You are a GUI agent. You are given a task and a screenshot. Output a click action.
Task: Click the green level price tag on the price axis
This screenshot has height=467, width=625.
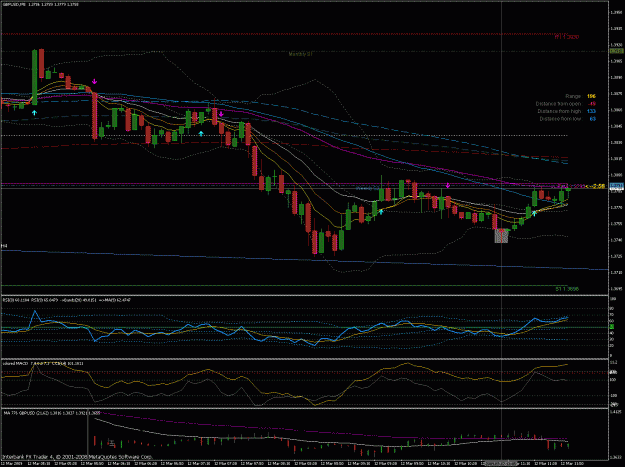pyautogui.click(x=616, y=51)
